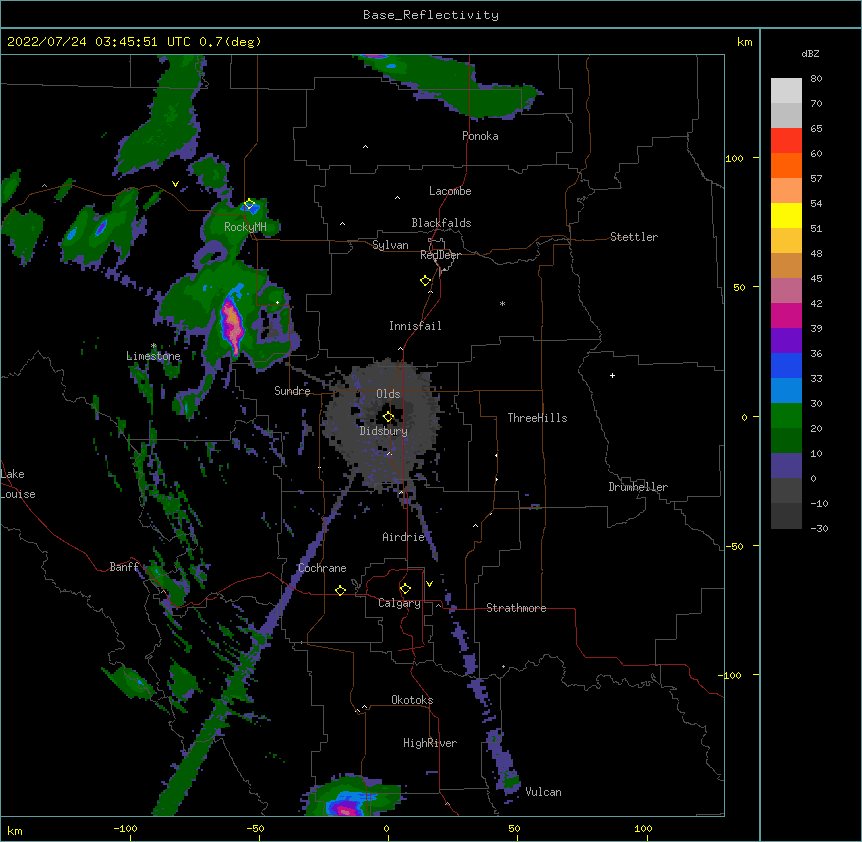Image resolution: width=862 pixels, height=842 pixels.
Task: Select the magenta 39-42 dBZ legend swatch
Action: (786, 315)
